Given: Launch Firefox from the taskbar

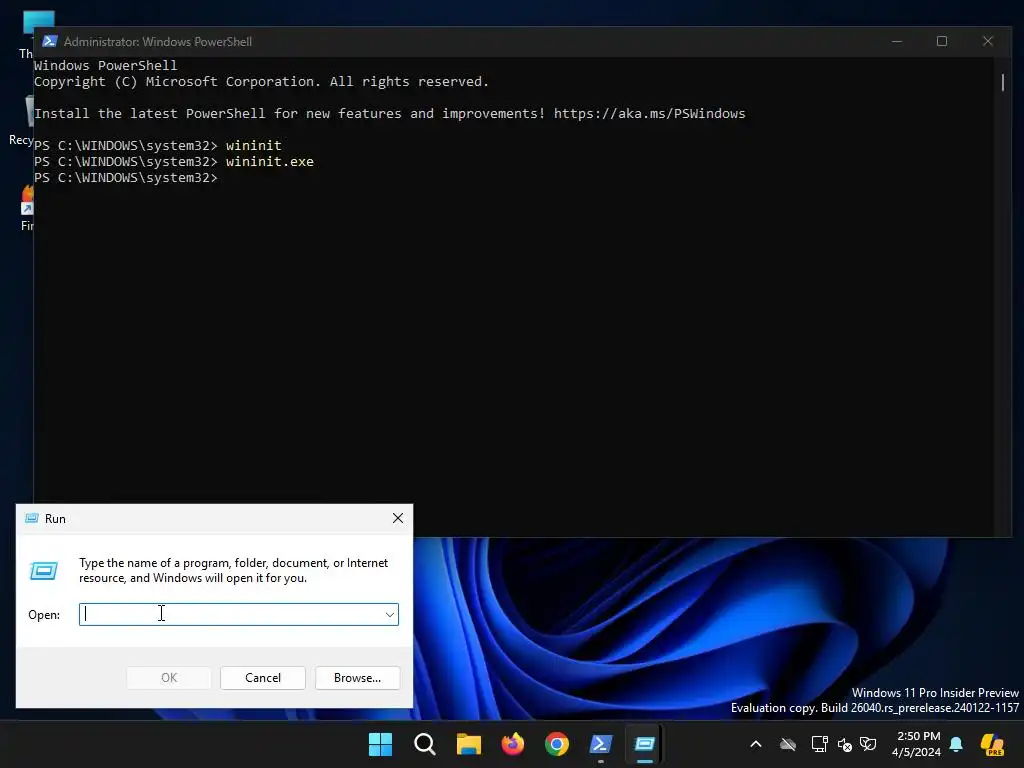Looking at the screenshot, I should click(x=513, y=744).
